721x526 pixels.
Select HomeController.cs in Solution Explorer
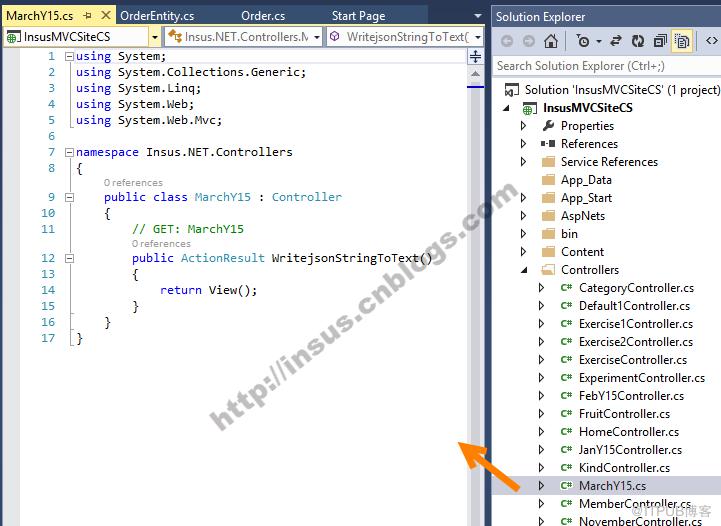coord(629,432)
